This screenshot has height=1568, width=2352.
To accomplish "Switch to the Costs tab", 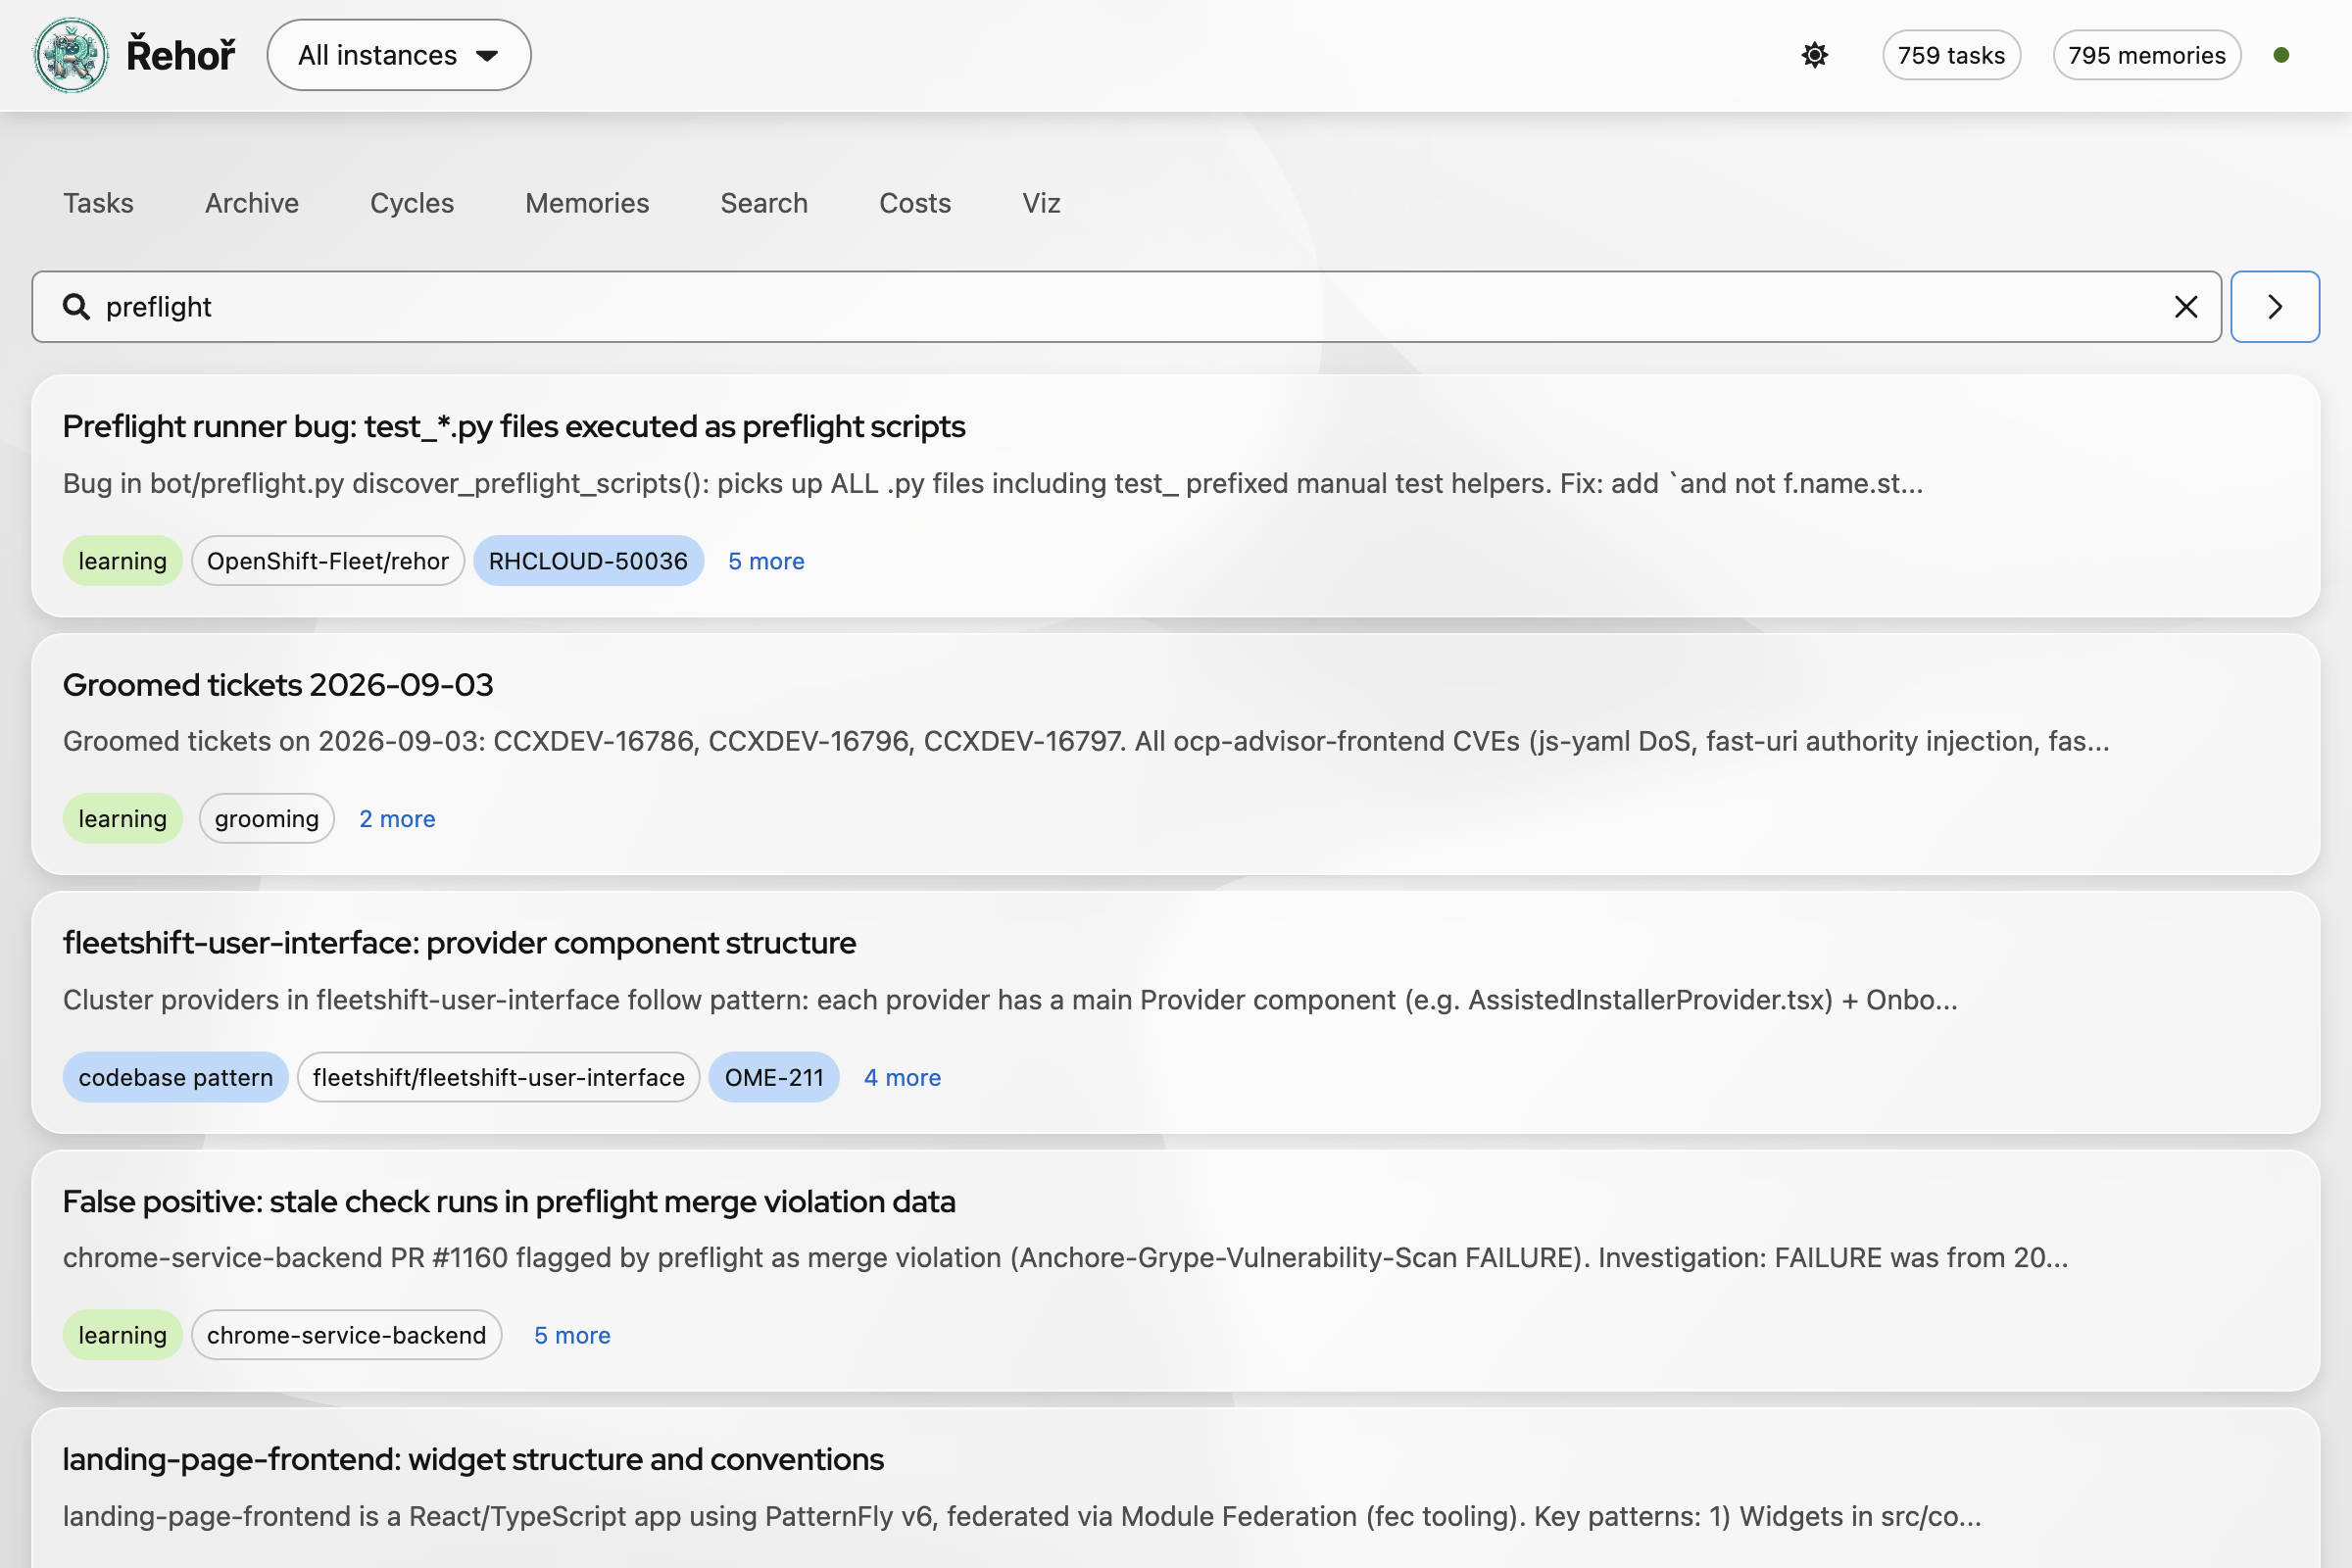I will (x=915, y=203).
